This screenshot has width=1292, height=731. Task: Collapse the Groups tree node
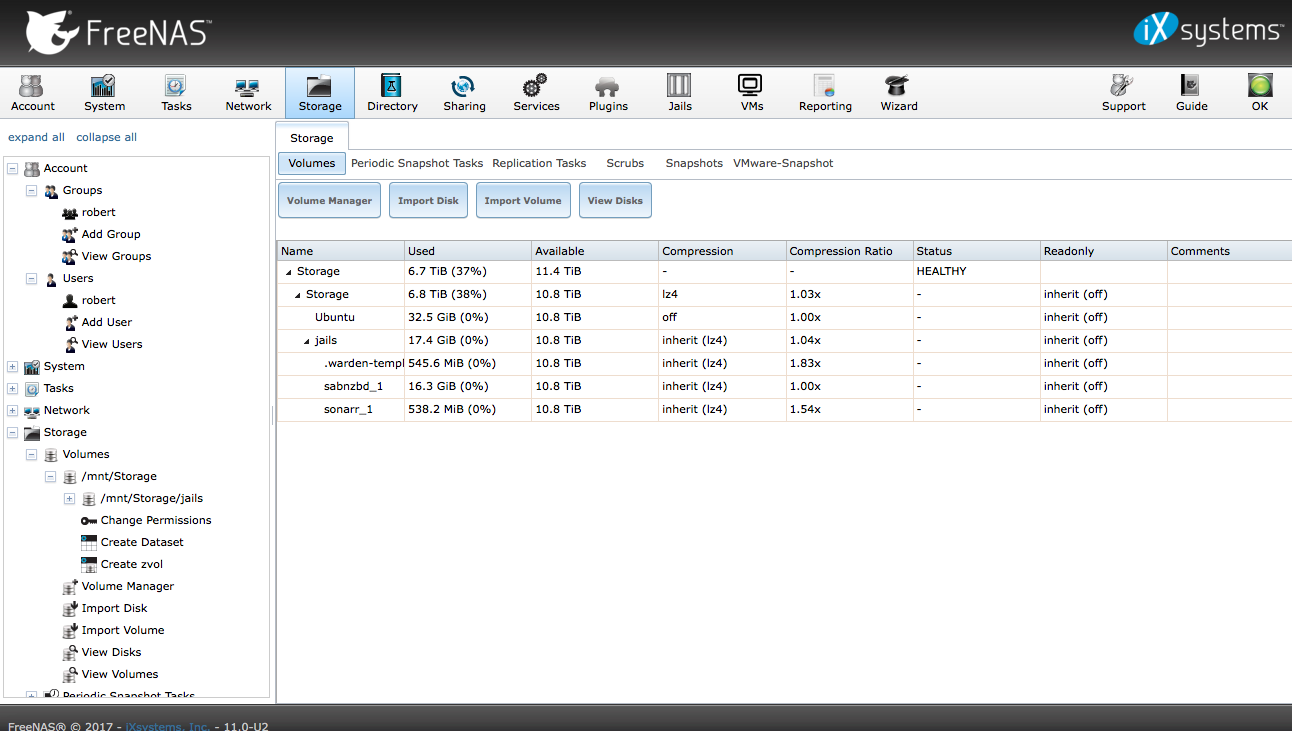click(31, 190)
